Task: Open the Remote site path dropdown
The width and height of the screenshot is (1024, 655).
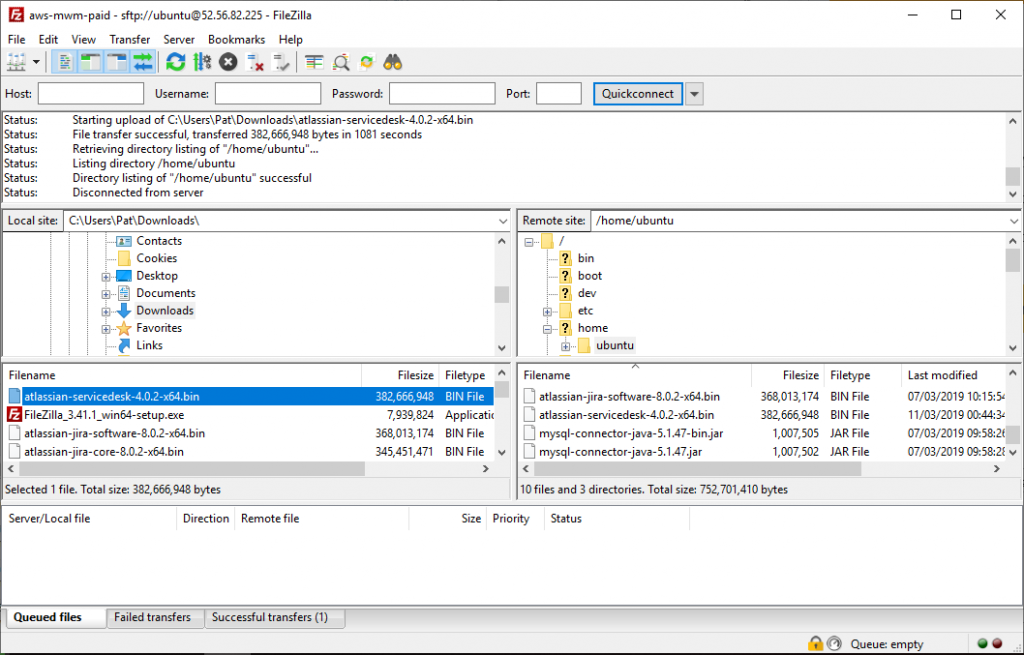Action: (x=1014, y=221)
